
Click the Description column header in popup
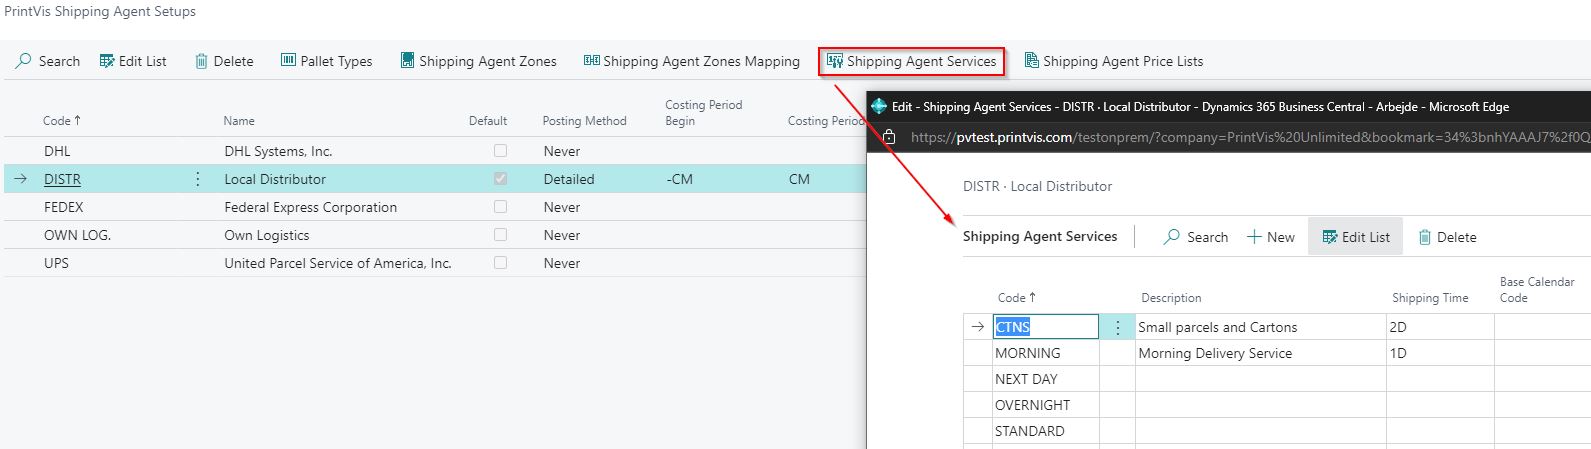(1171, 298)
